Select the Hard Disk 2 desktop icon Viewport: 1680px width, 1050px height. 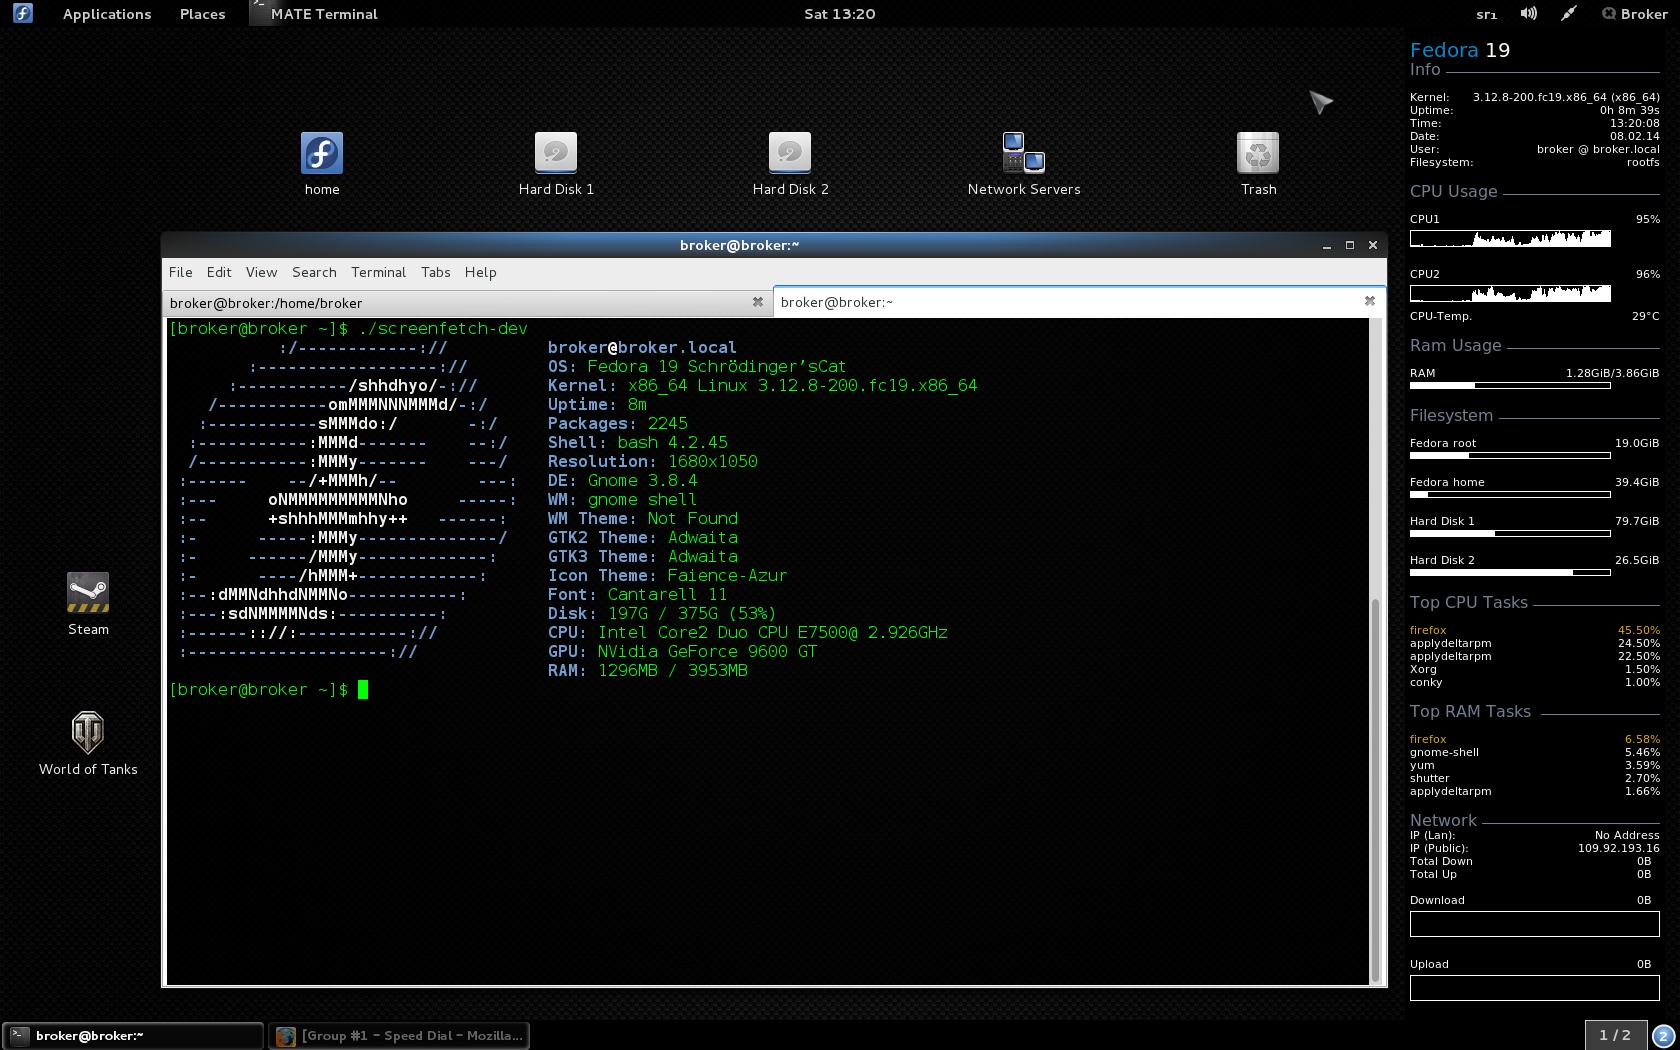coord(790,164)
